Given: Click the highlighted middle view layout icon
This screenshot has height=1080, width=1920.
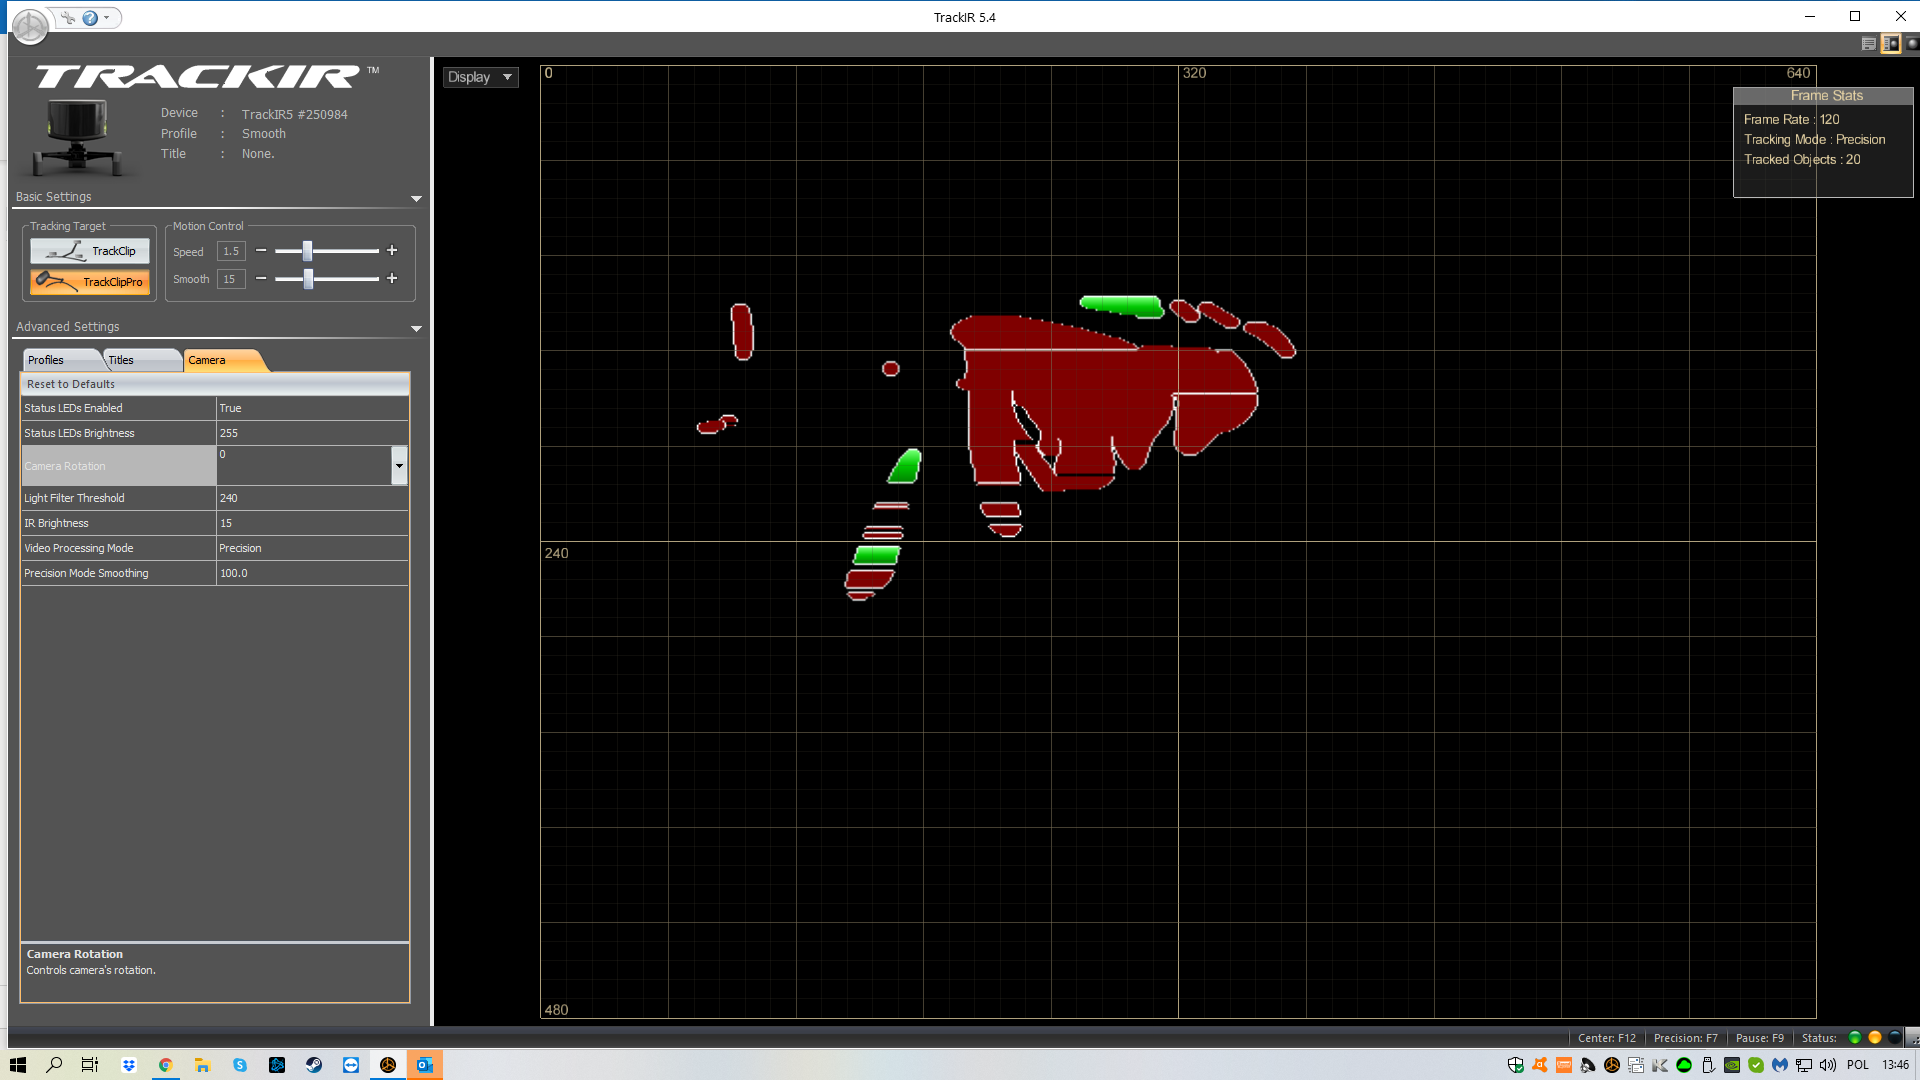Looking at the screenshot, I should pyautogui.click(x=1890, y=44).
